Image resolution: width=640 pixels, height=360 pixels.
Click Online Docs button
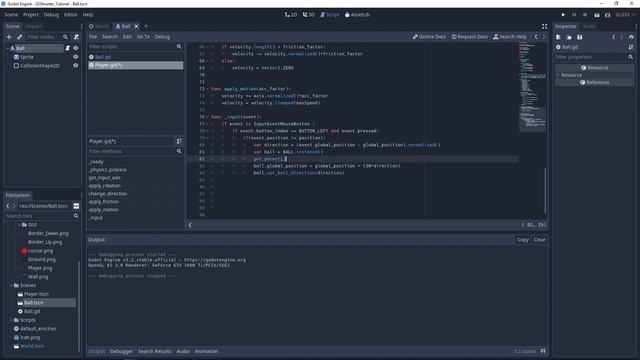[x=429, y=37]
